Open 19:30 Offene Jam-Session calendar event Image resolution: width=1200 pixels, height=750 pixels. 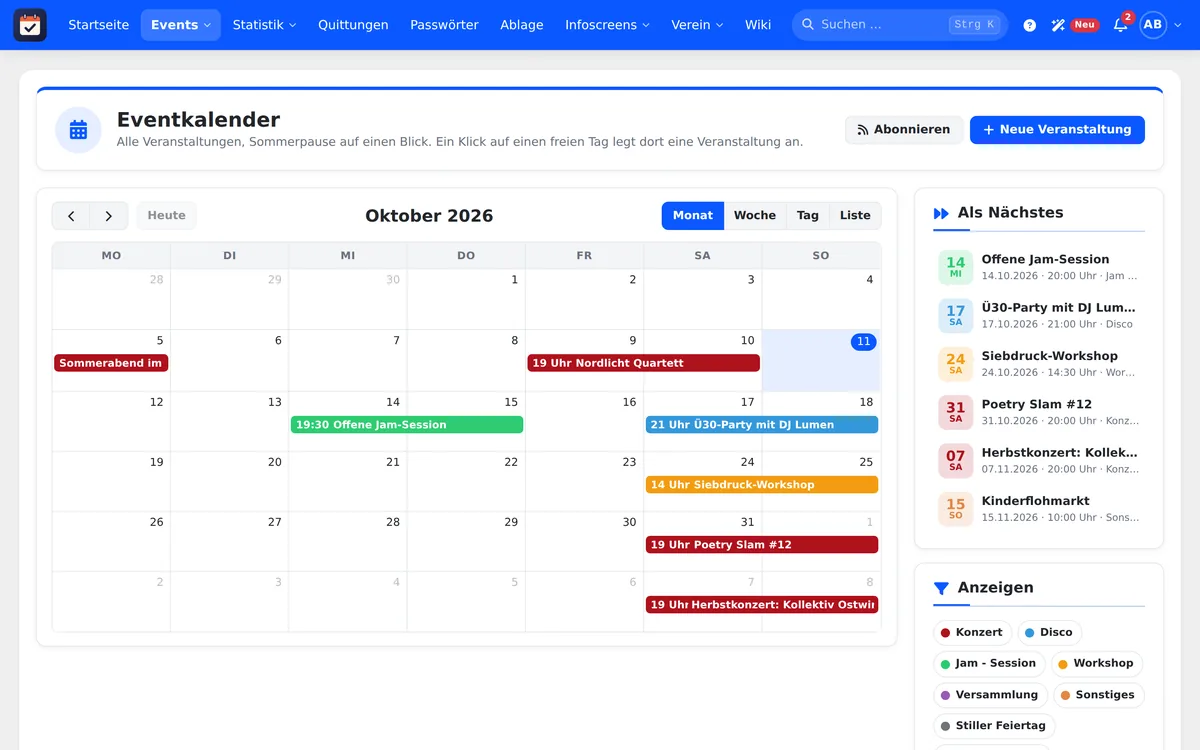[407, 425]
